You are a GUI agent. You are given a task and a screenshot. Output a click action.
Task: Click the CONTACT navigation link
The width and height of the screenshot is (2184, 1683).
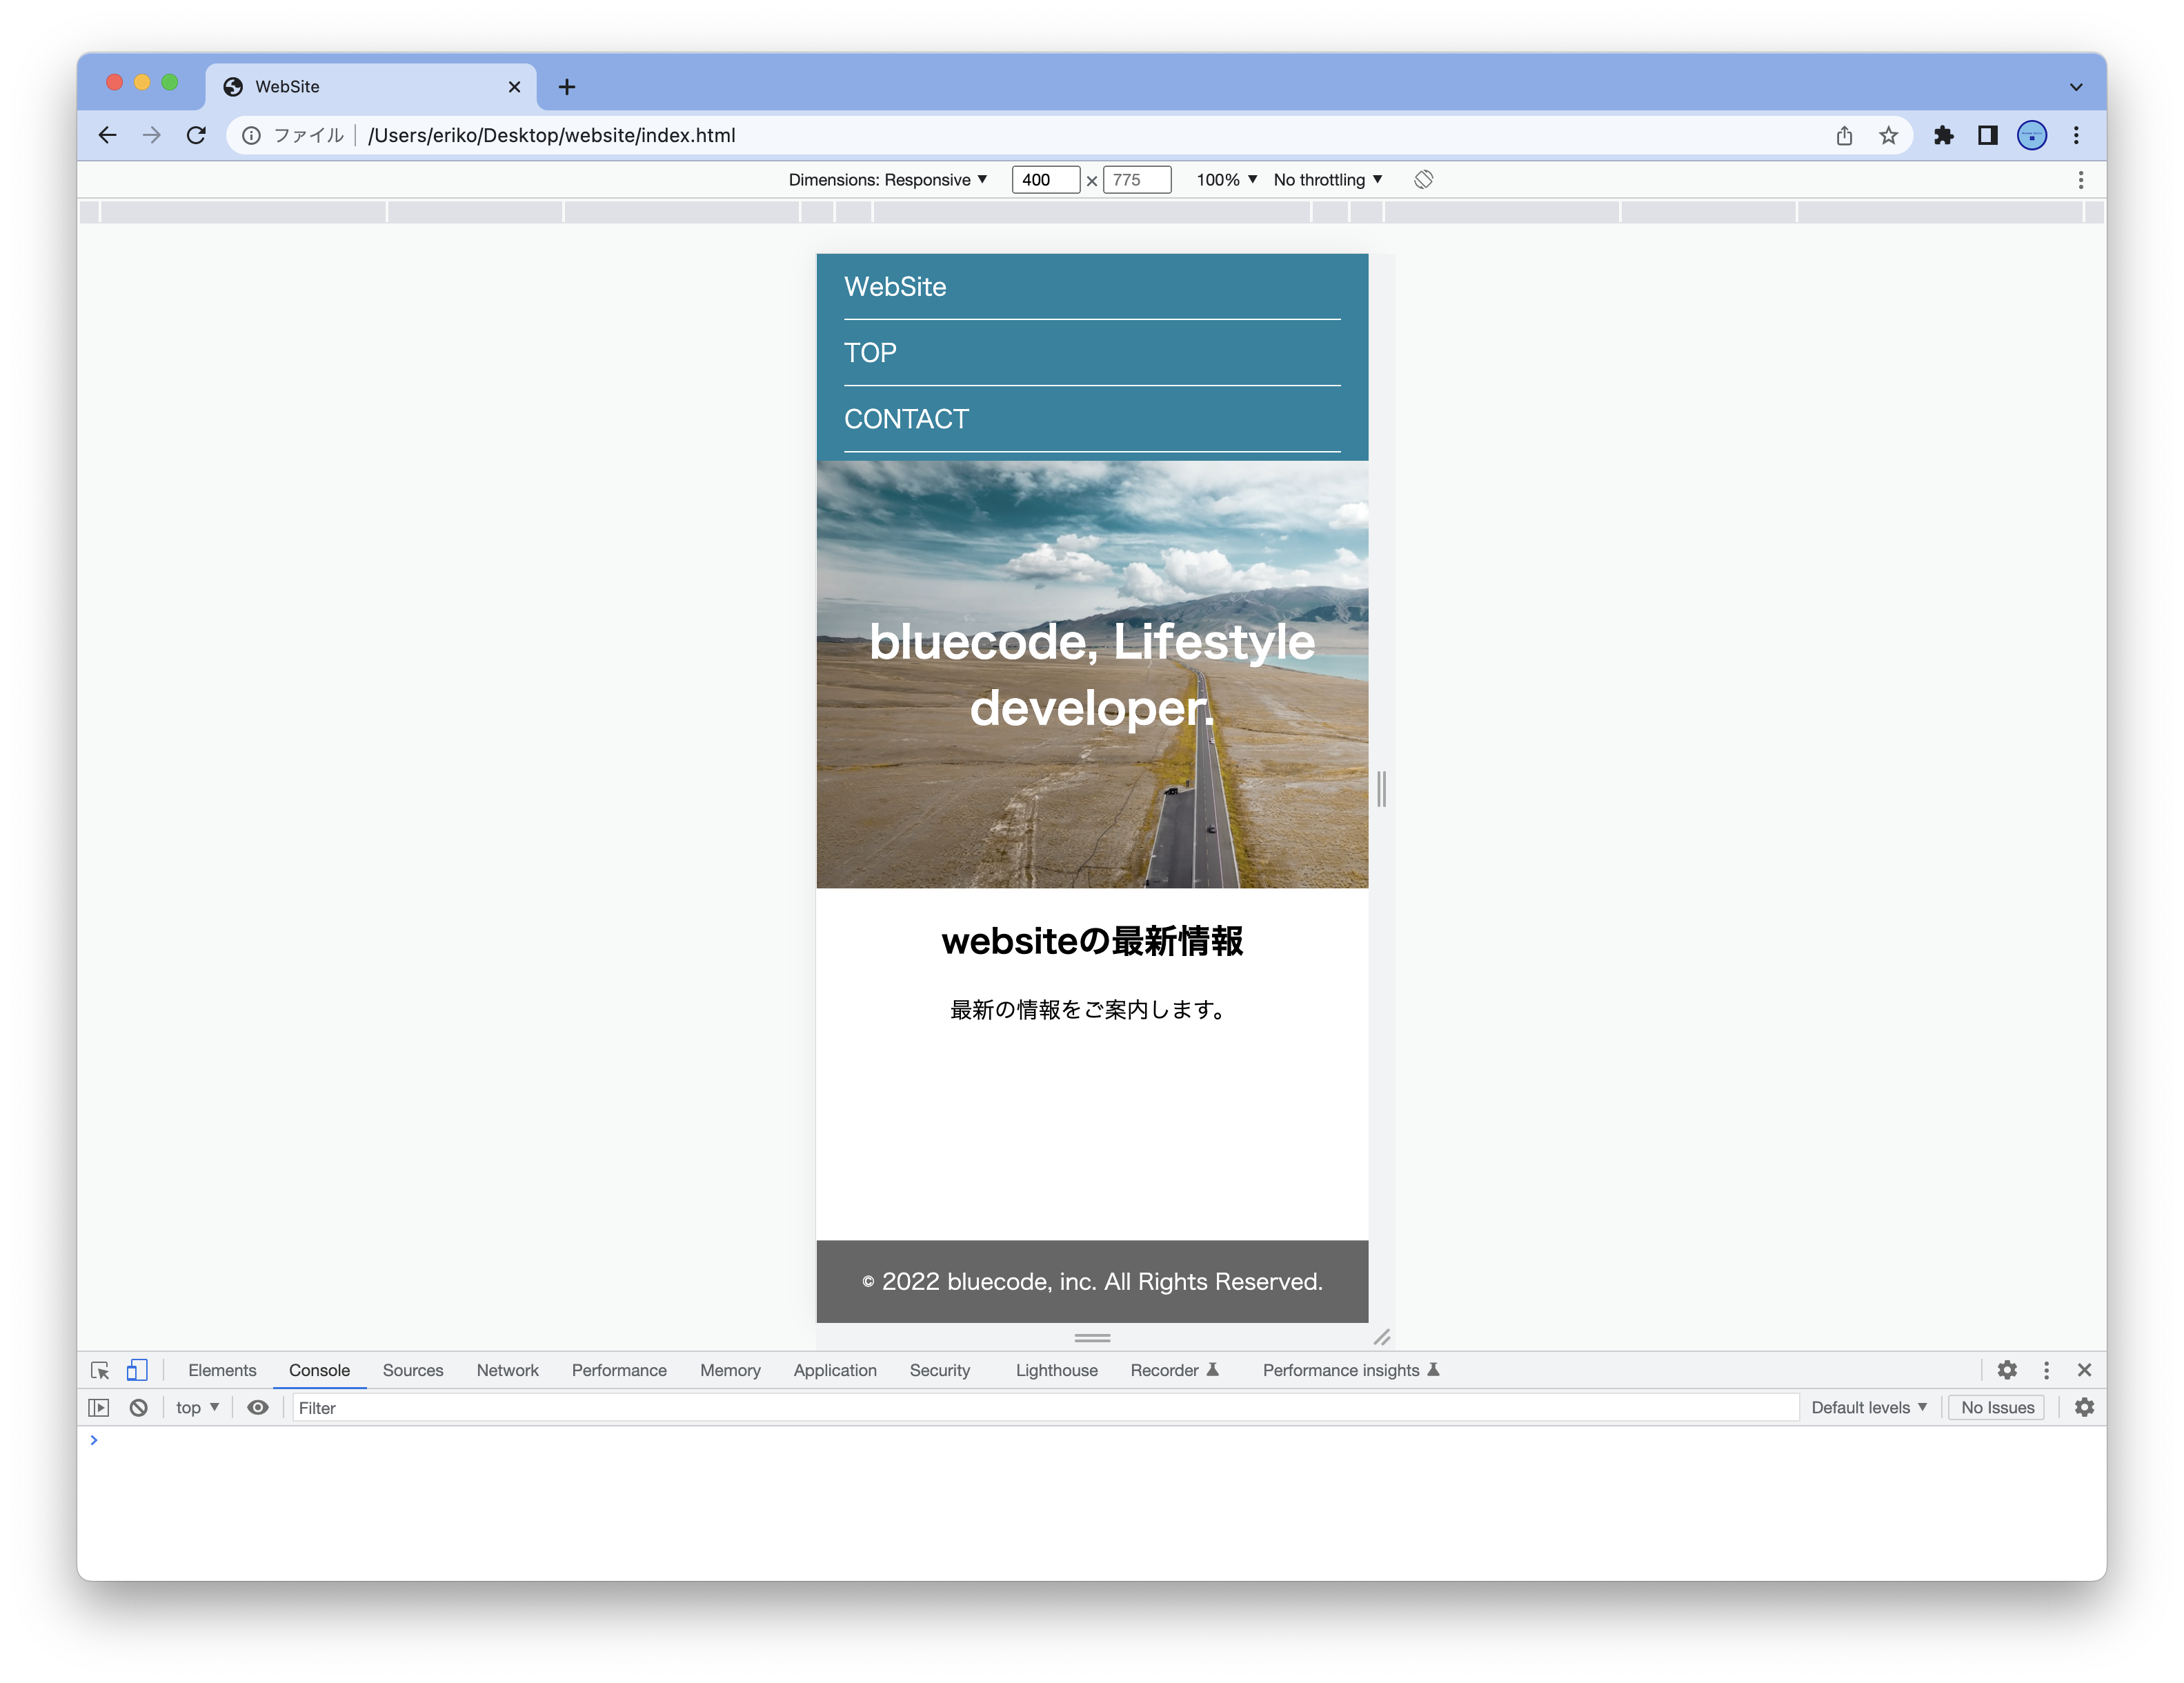tap(906, 419)
